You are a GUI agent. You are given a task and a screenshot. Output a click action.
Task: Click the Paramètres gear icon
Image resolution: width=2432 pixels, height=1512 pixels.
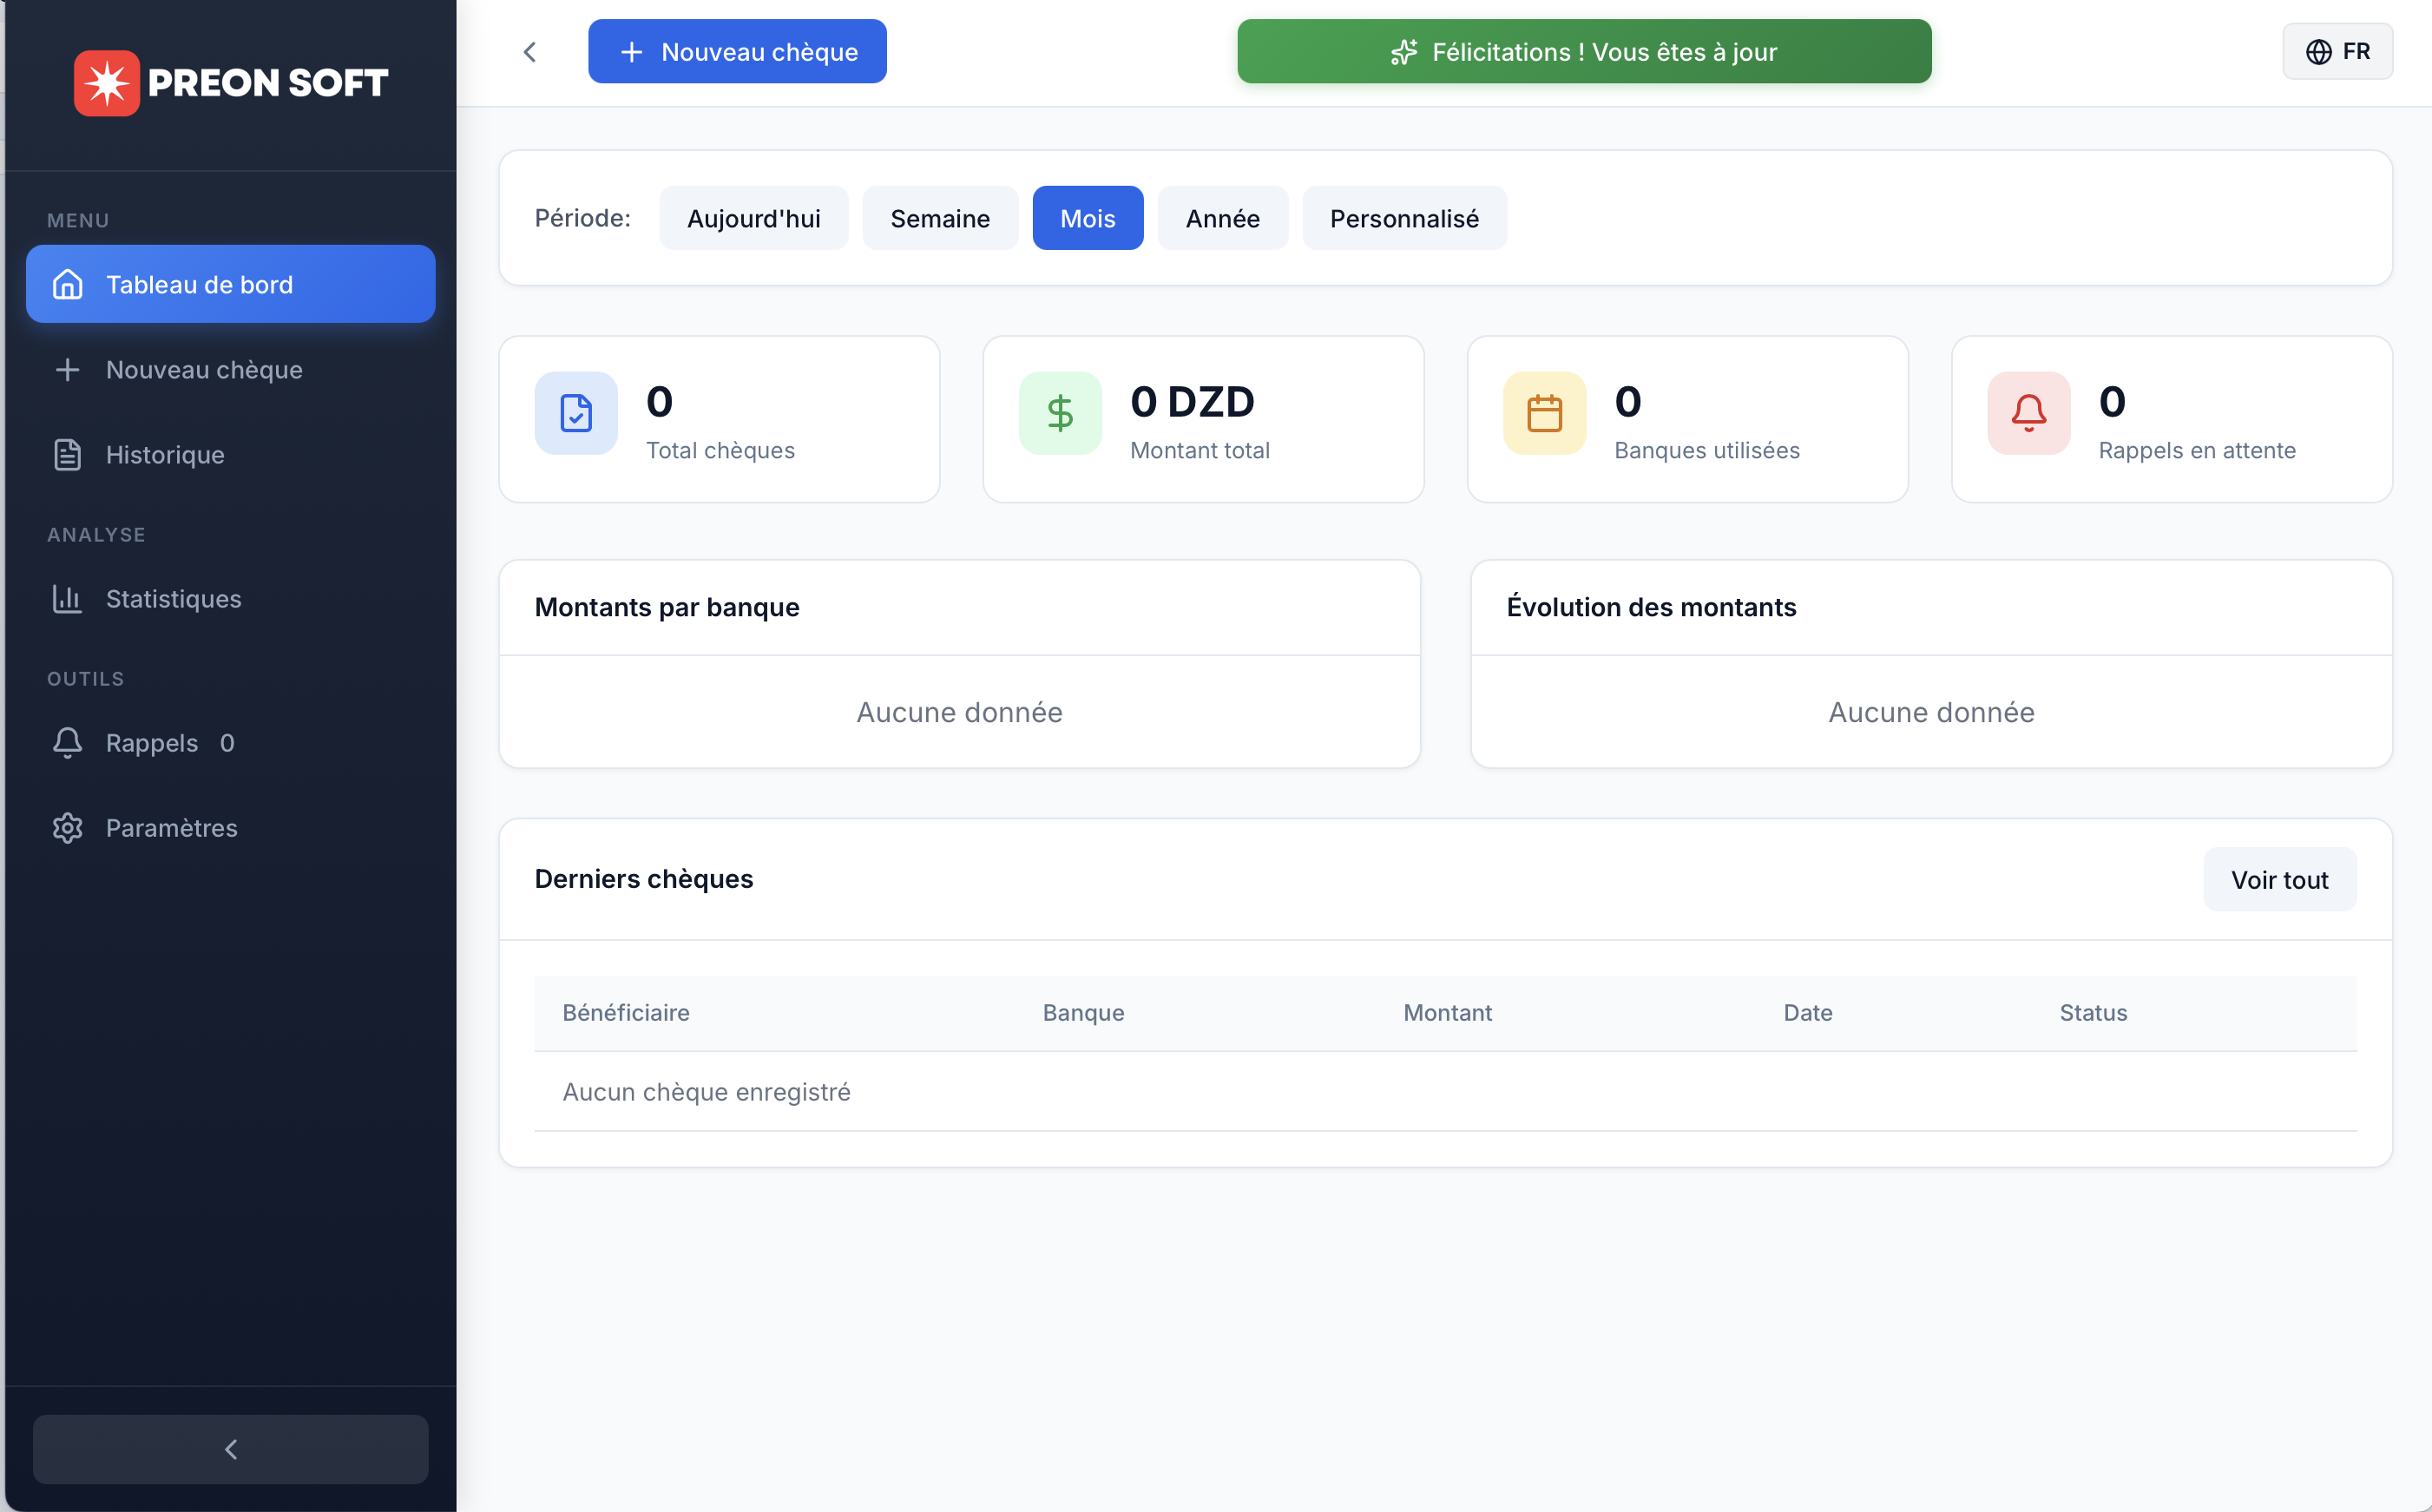[67, 827]
